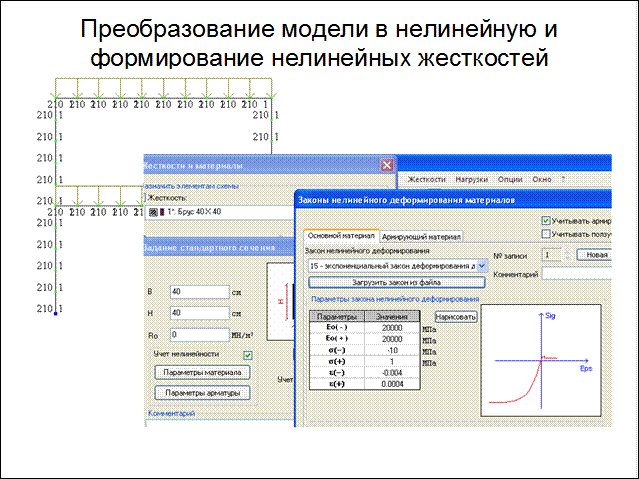This screenshot has width=639, height=479.
Task: Toggle Учет нелинейности checkbox
Action: tap(247, 355)
